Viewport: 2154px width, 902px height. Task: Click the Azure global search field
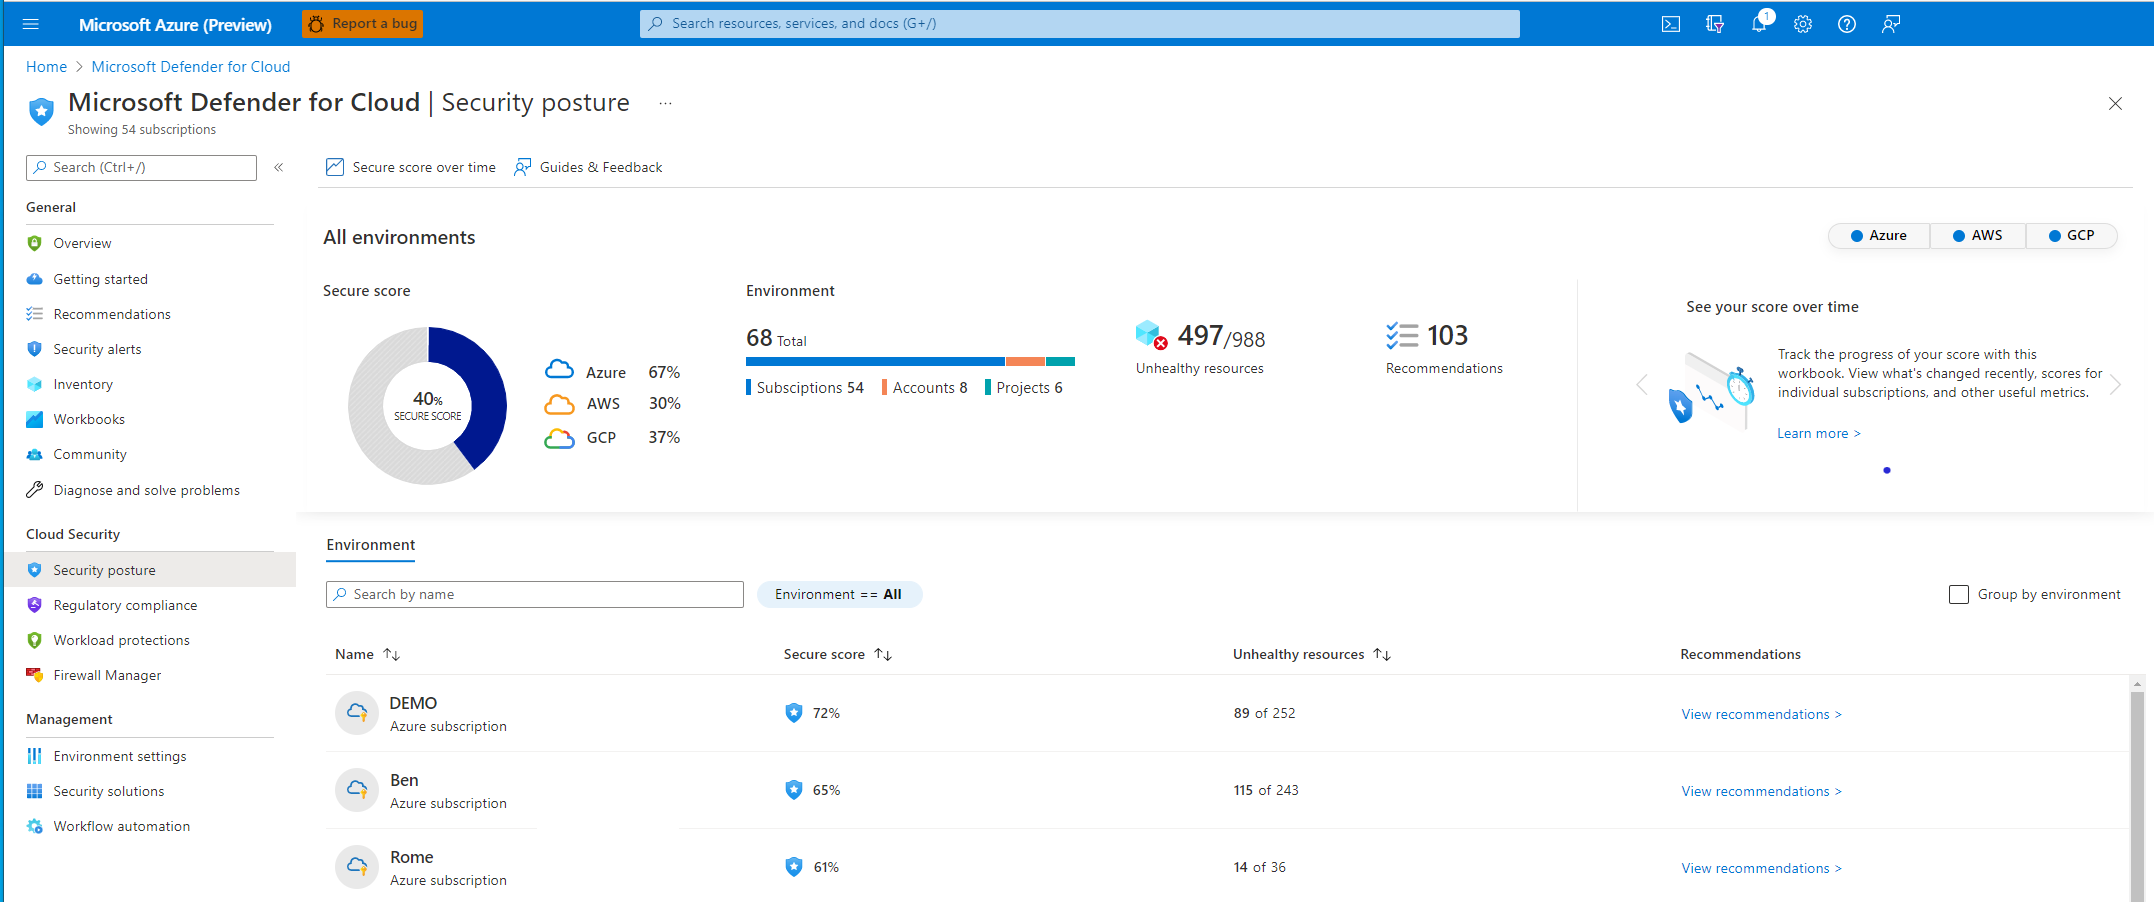pyautogui.click(x=1080, y=24)
